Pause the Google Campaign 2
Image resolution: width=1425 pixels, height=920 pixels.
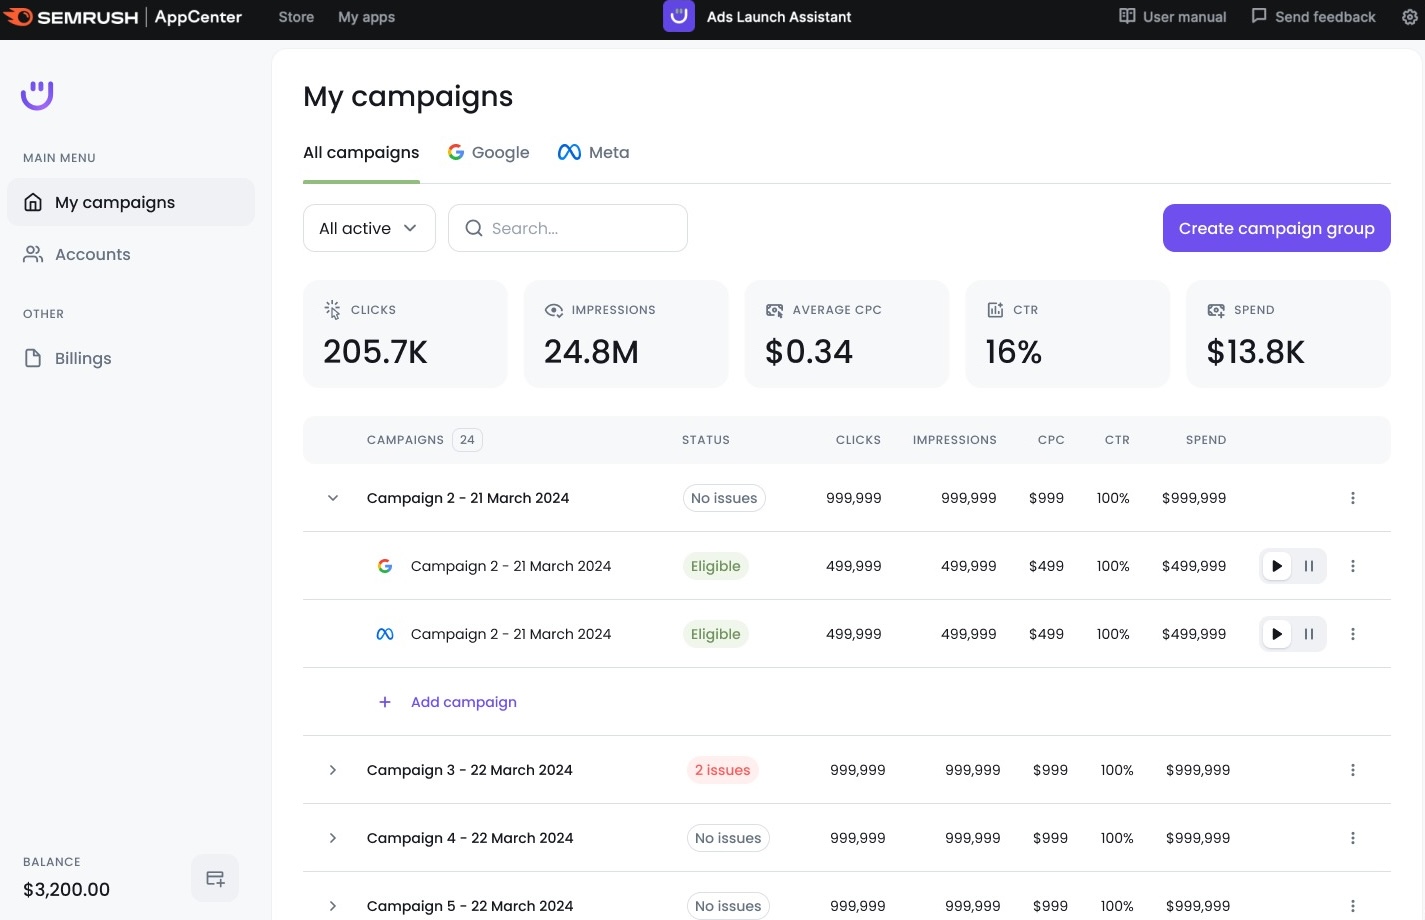(1308, 566)
